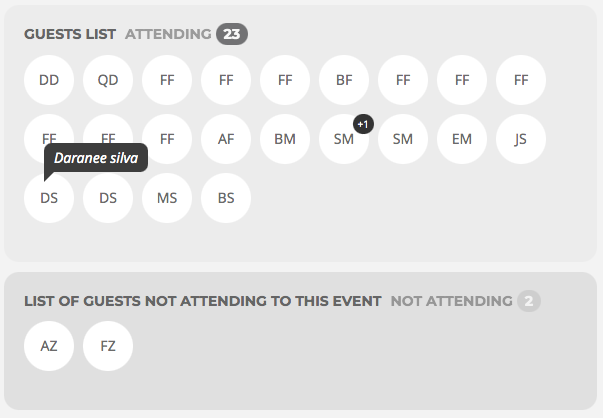The image size is (603, 418).
Task: Click the AZ not-attending guest avatar
Action: 49,346
